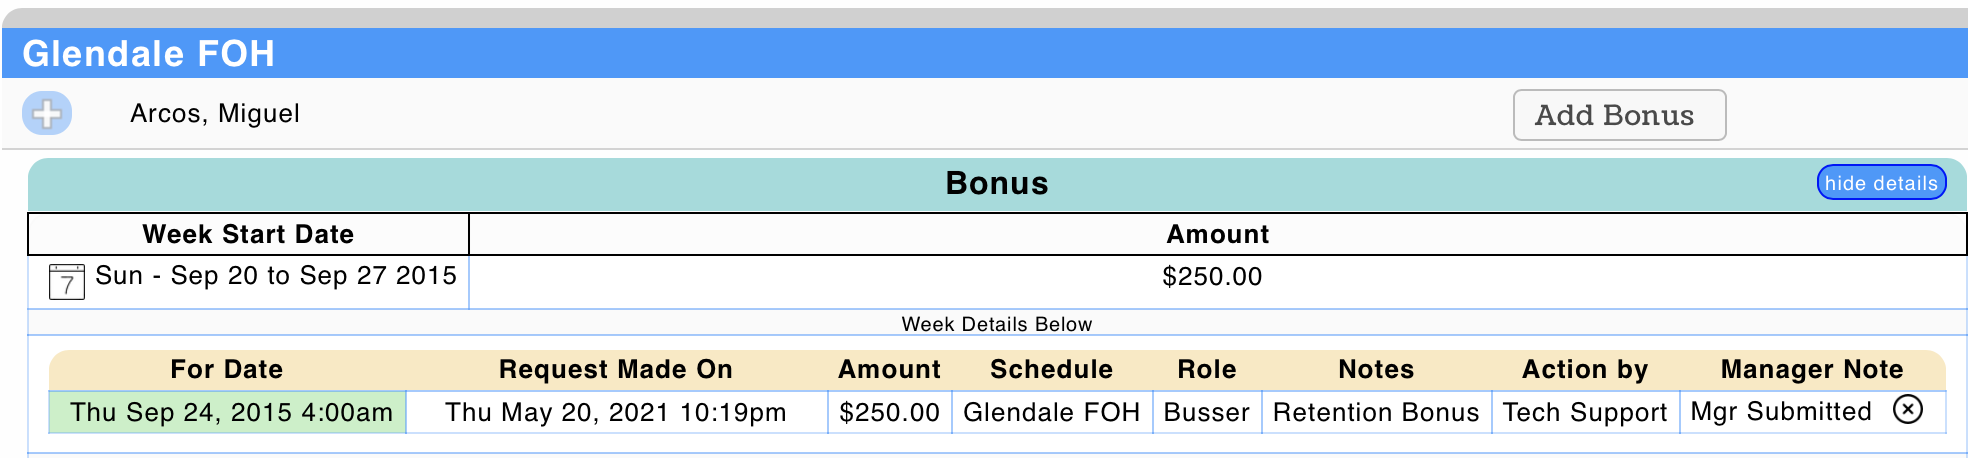
Task: Click the Glendale FOH schedule cell
Action: [x=1051, y=413]
